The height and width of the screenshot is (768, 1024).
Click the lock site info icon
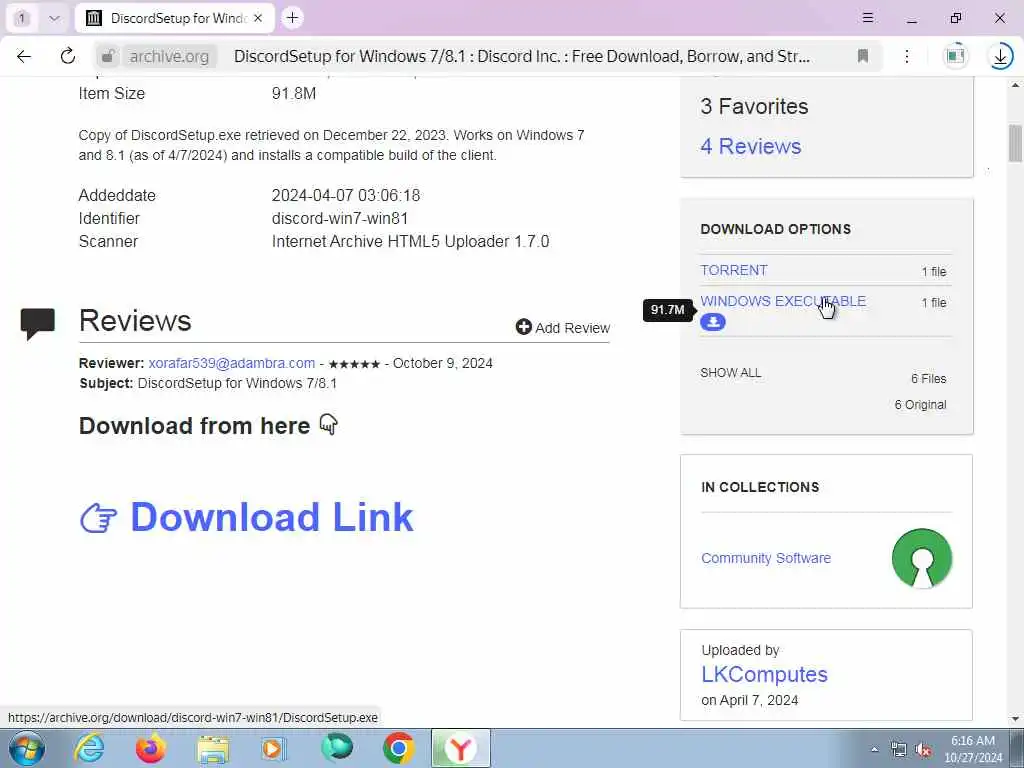108,56
